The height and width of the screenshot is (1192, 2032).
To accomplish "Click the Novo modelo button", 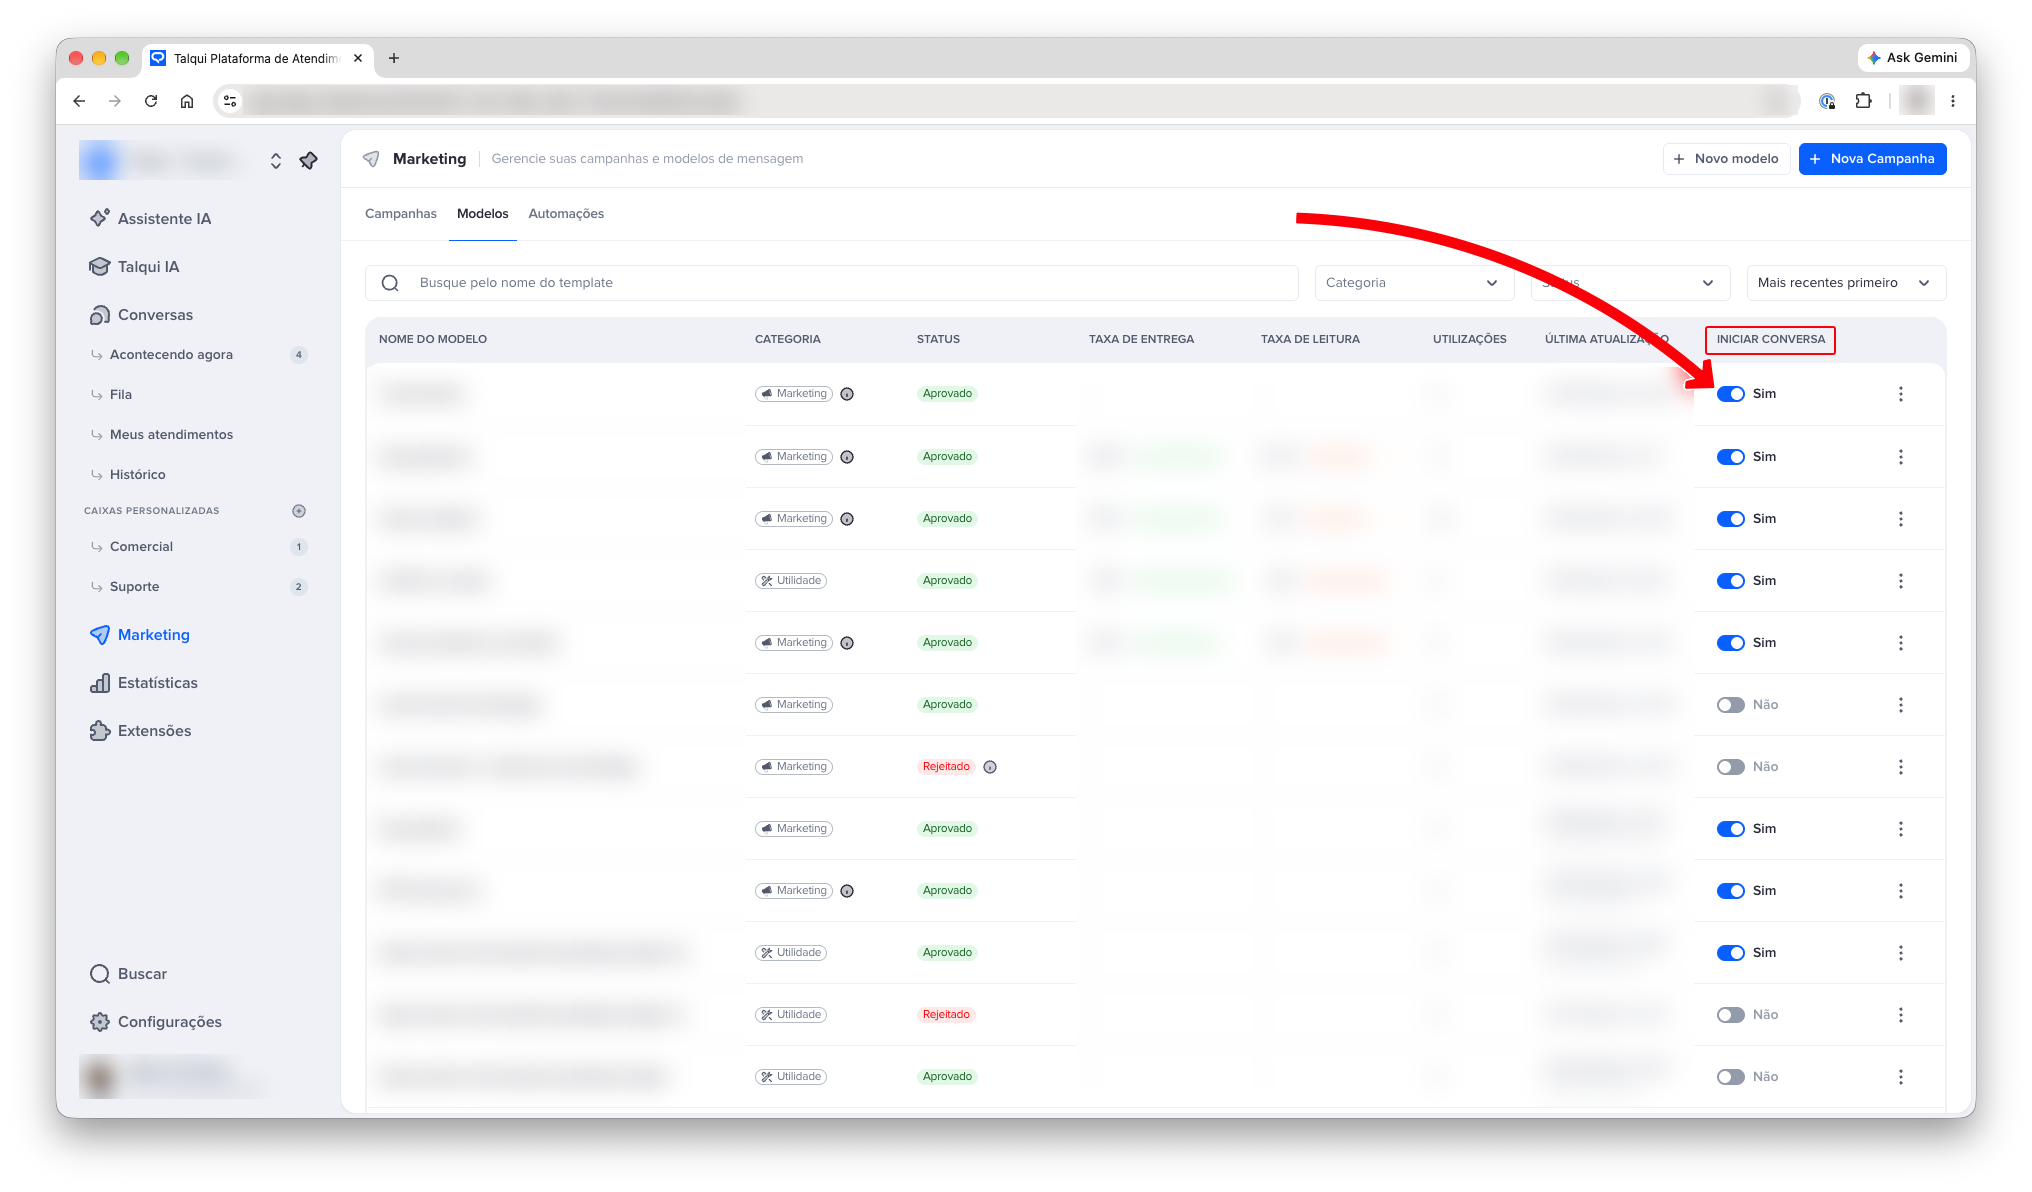I will 1726,159.
